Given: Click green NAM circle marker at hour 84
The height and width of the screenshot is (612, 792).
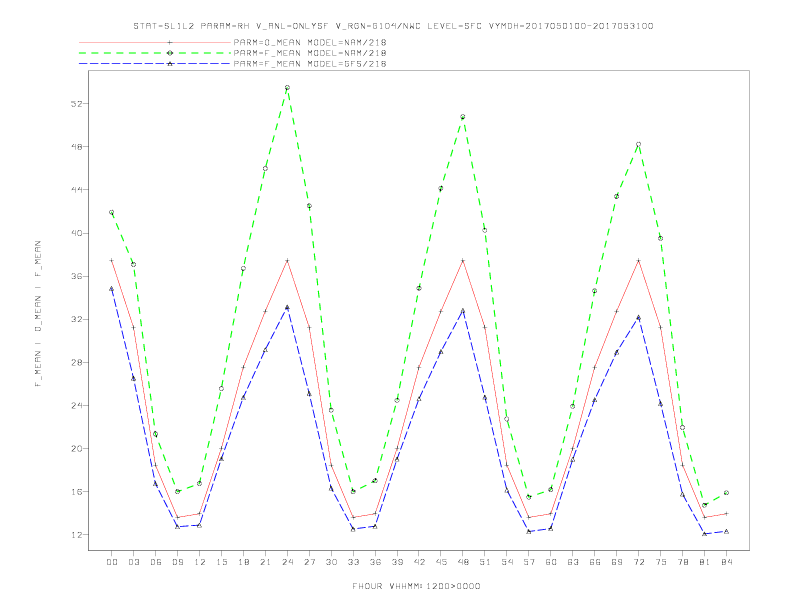Looking at the screenshot, I should [x=726, y=493].
